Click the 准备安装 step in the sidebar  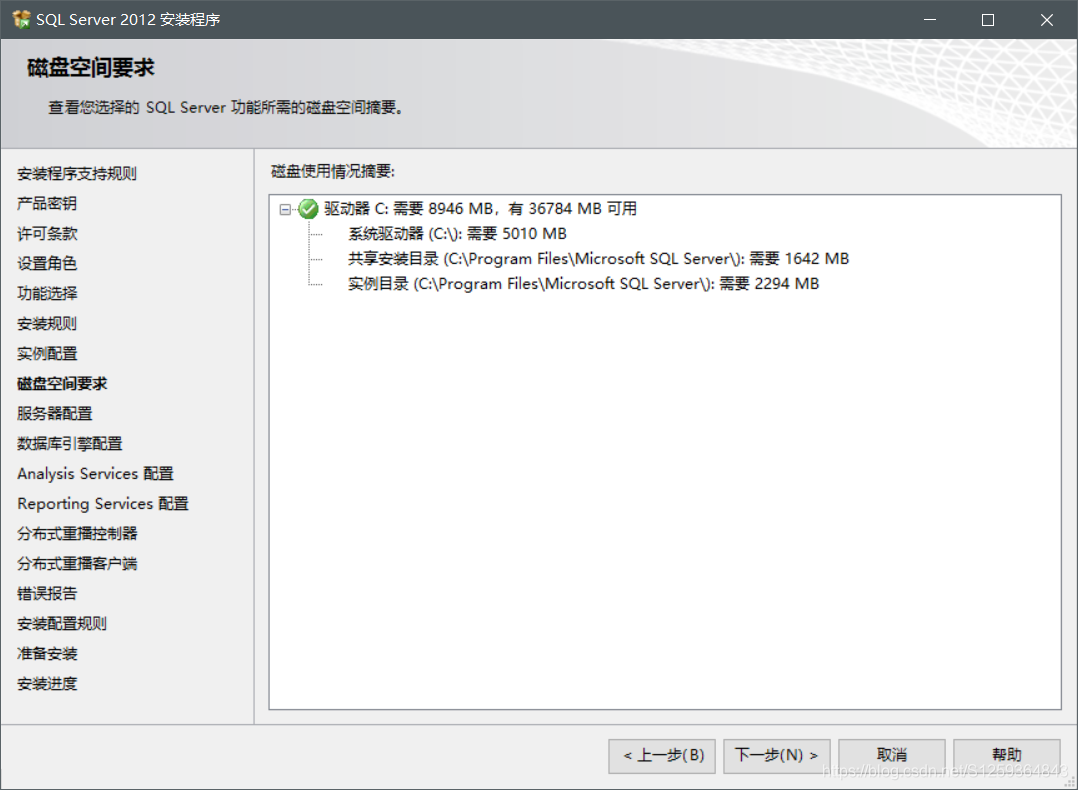(47, 654)
